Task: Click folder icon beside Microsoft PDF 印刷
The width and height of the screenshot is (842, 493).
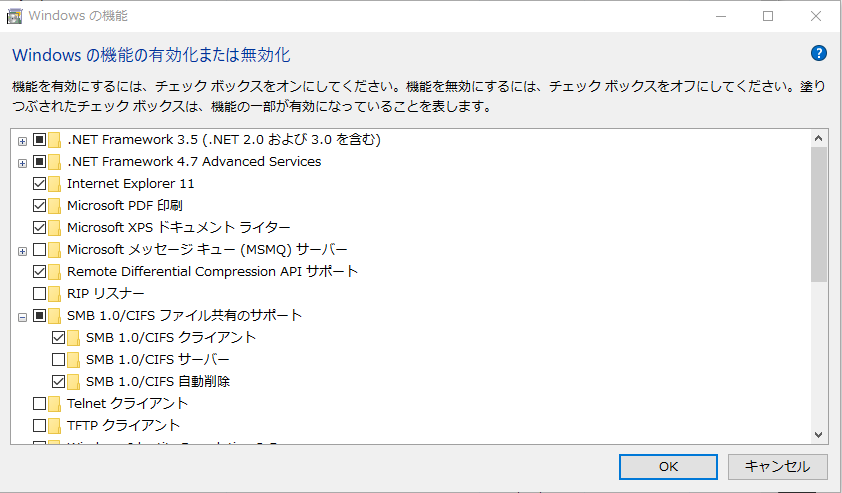Action: [54, 206]
